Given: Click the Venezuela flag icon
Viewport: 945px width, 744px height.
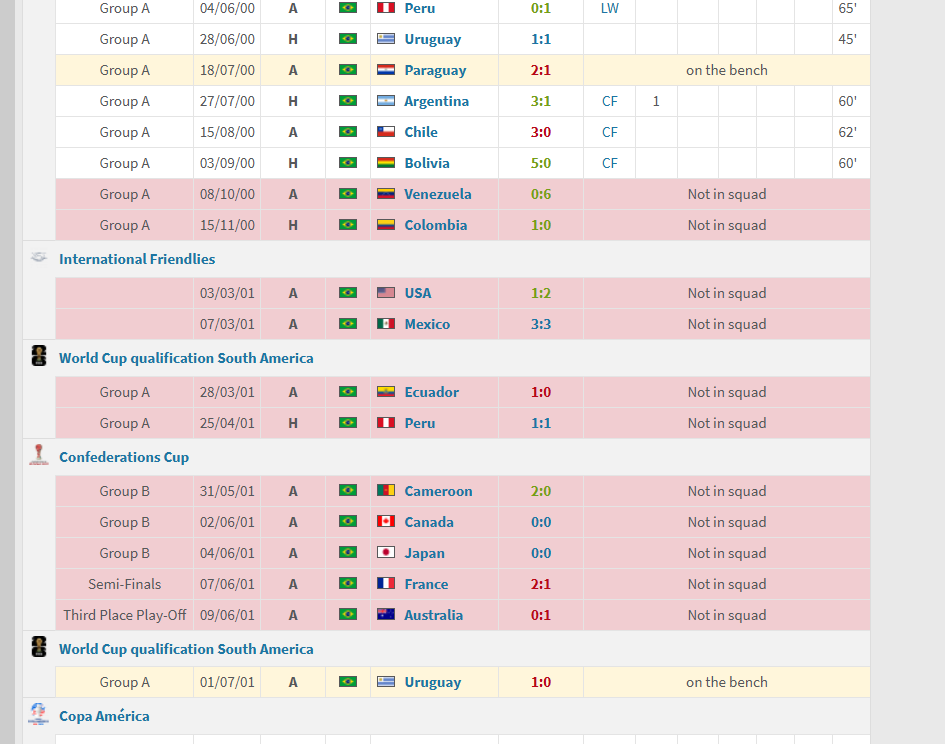Looking at the screenshot, I should click(386, 194).
